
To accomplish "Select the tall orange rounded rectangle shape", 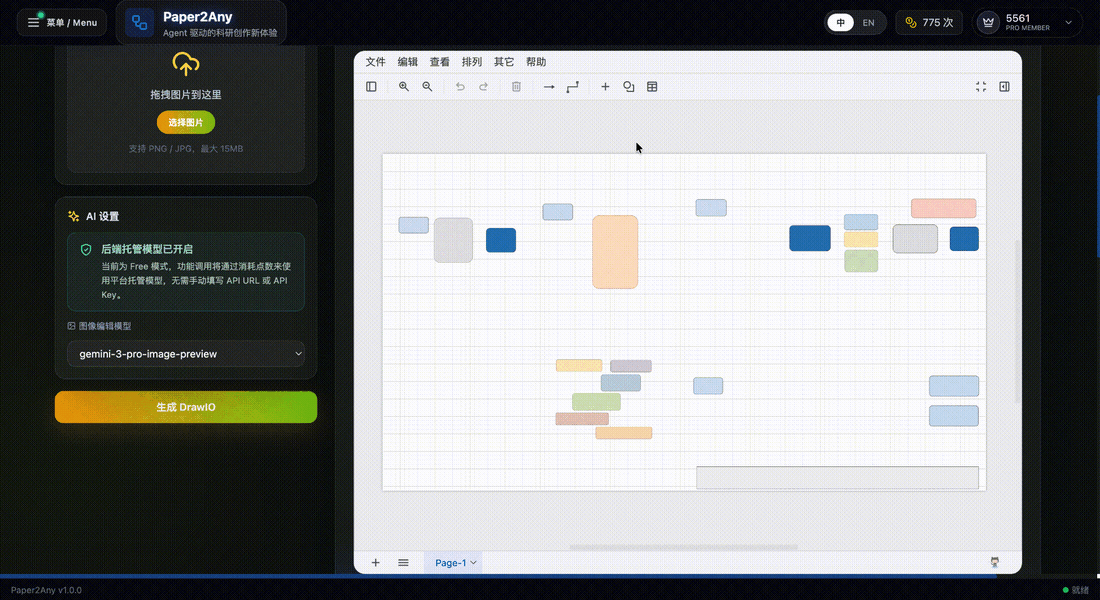I will point(615,252).
